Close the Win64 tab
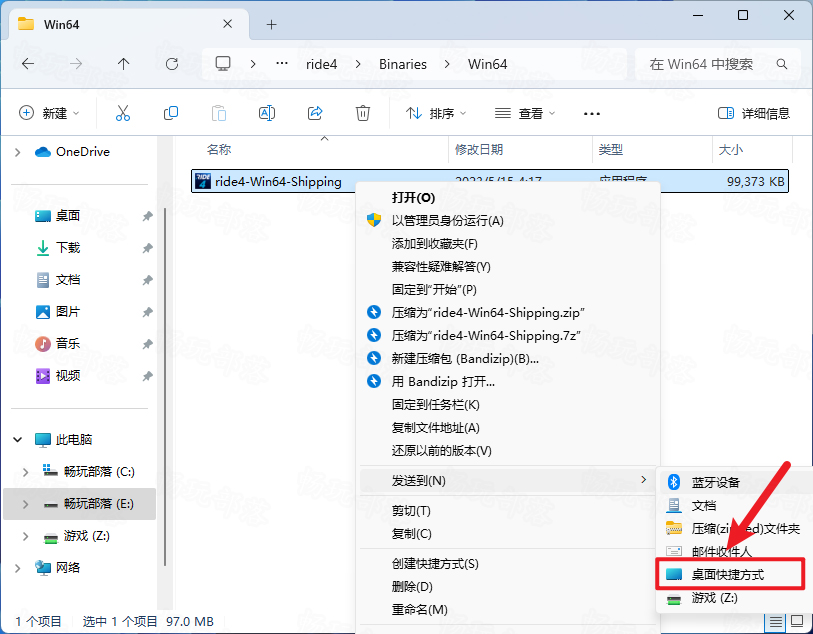 pyautogui.click(x=227, y=24)
